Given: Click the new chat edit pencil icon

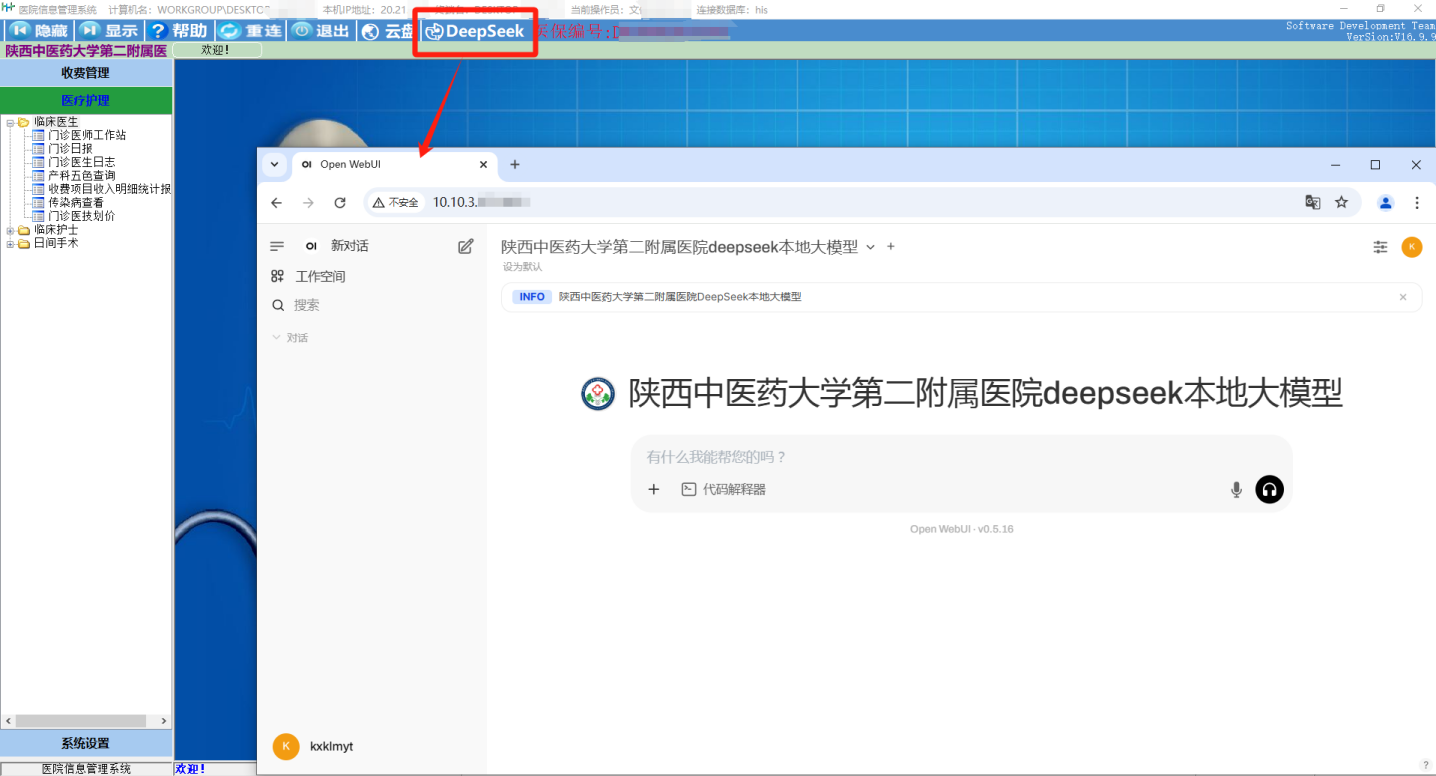Looking at the screenshot, I should click(x=465, y=246).
